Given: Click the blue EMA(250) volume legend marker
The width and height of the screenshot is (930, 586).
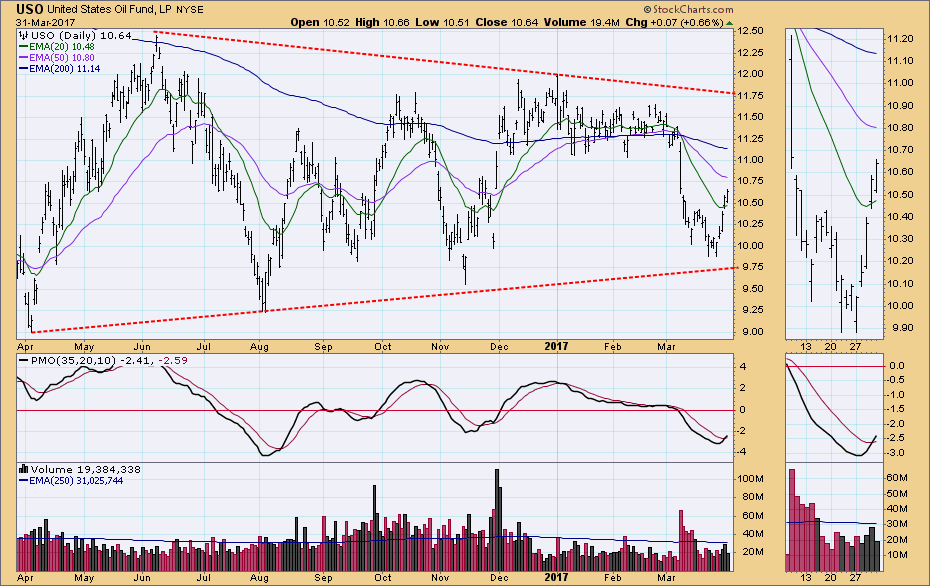Looking at the screenshot, I should coord(24,481).
